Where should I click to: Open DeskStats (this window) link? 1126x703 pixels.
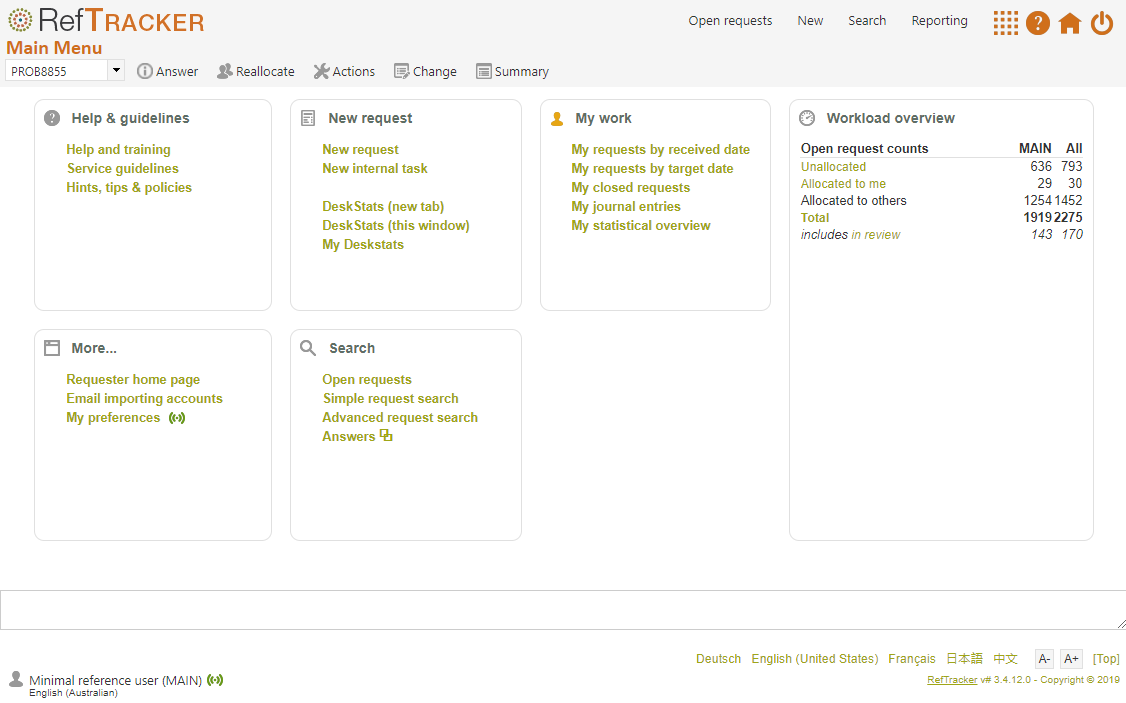396,225
